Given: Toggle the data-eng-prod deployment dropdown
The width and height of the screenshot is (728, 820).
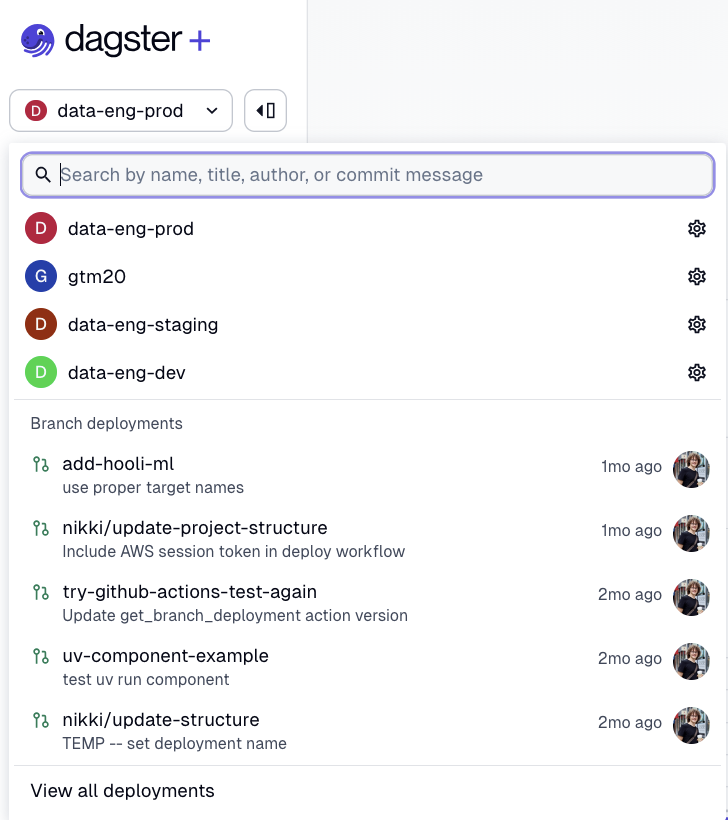Looking at the screenshot, I should [x=121, y=111].
